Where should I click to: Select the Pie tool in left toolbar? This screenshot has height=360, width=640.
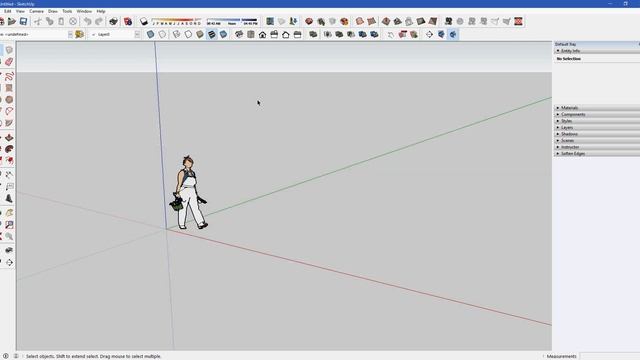point(9,123)
